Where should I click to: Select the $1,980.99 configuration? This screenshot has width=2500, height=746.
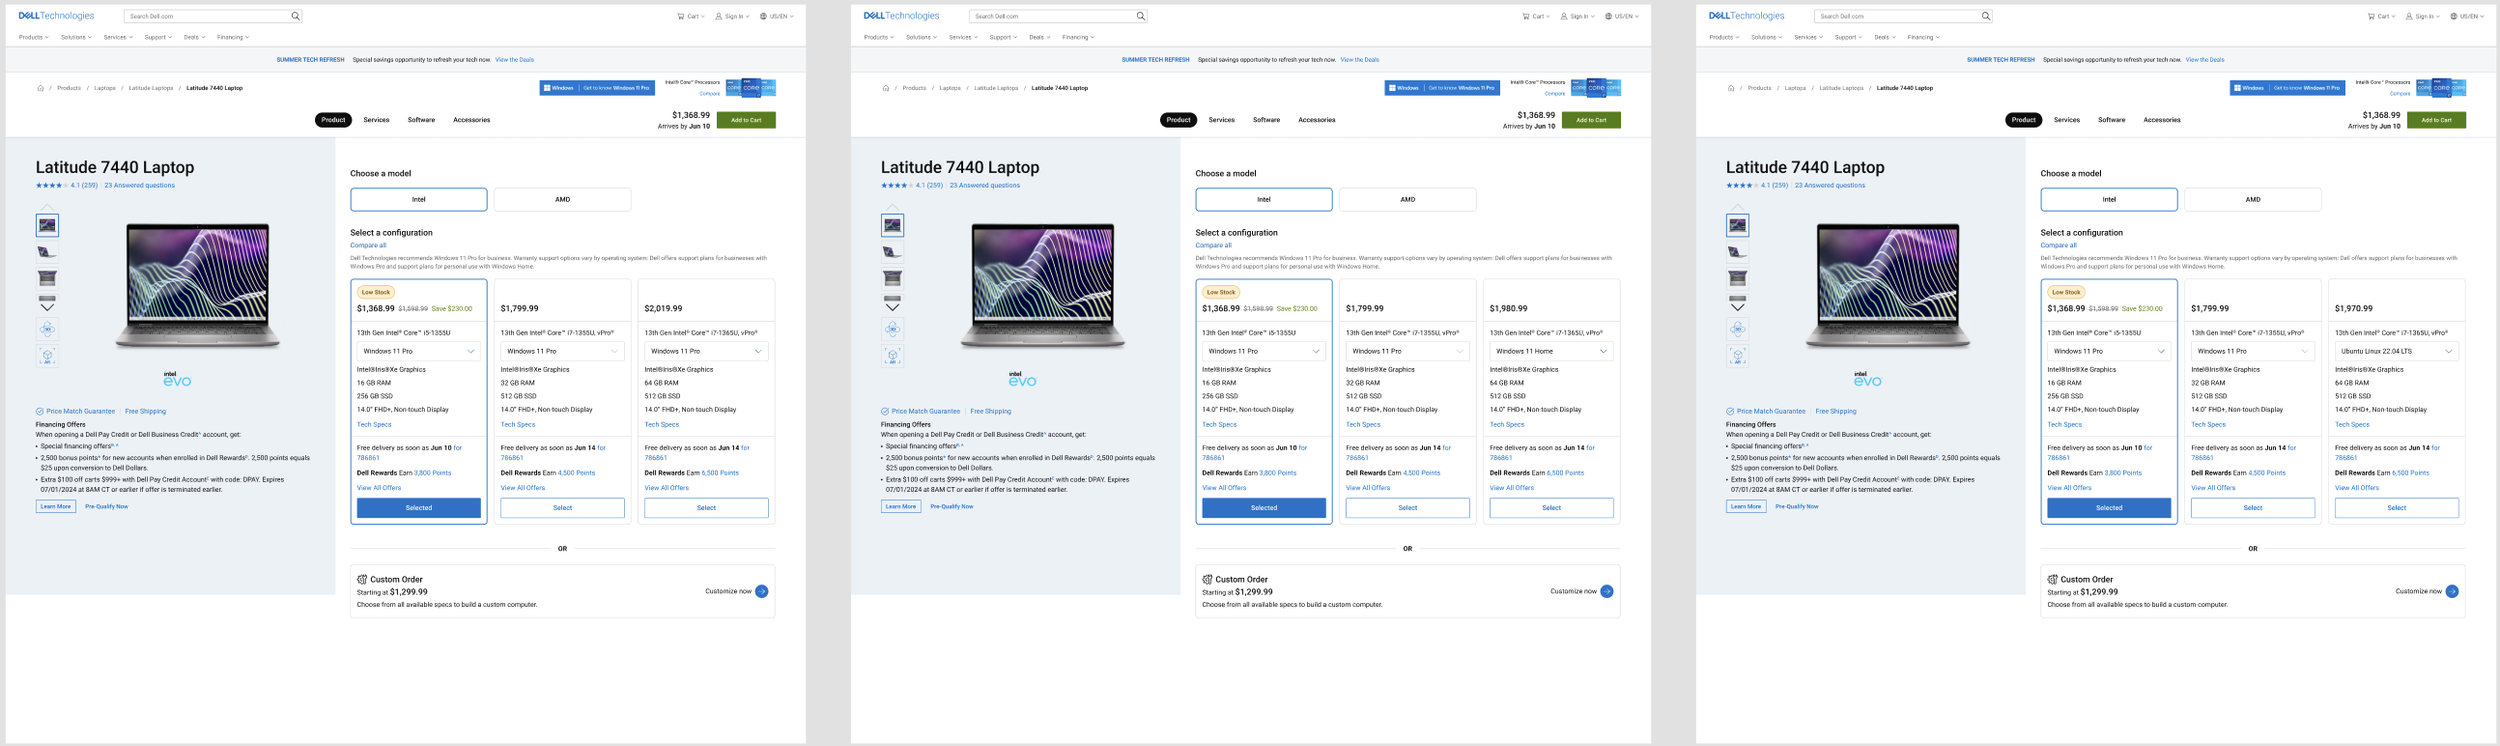coord(1551,508)
